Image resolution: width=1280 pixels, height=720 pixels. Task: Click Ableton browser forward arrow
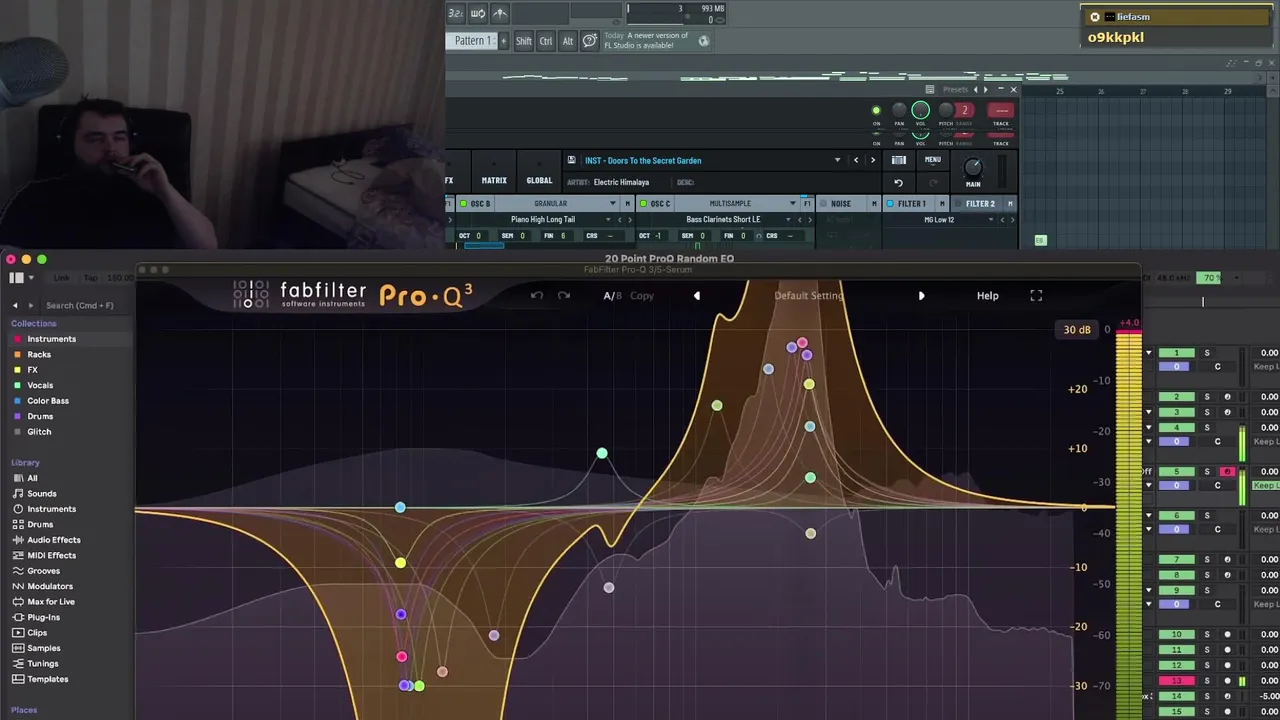31,305
